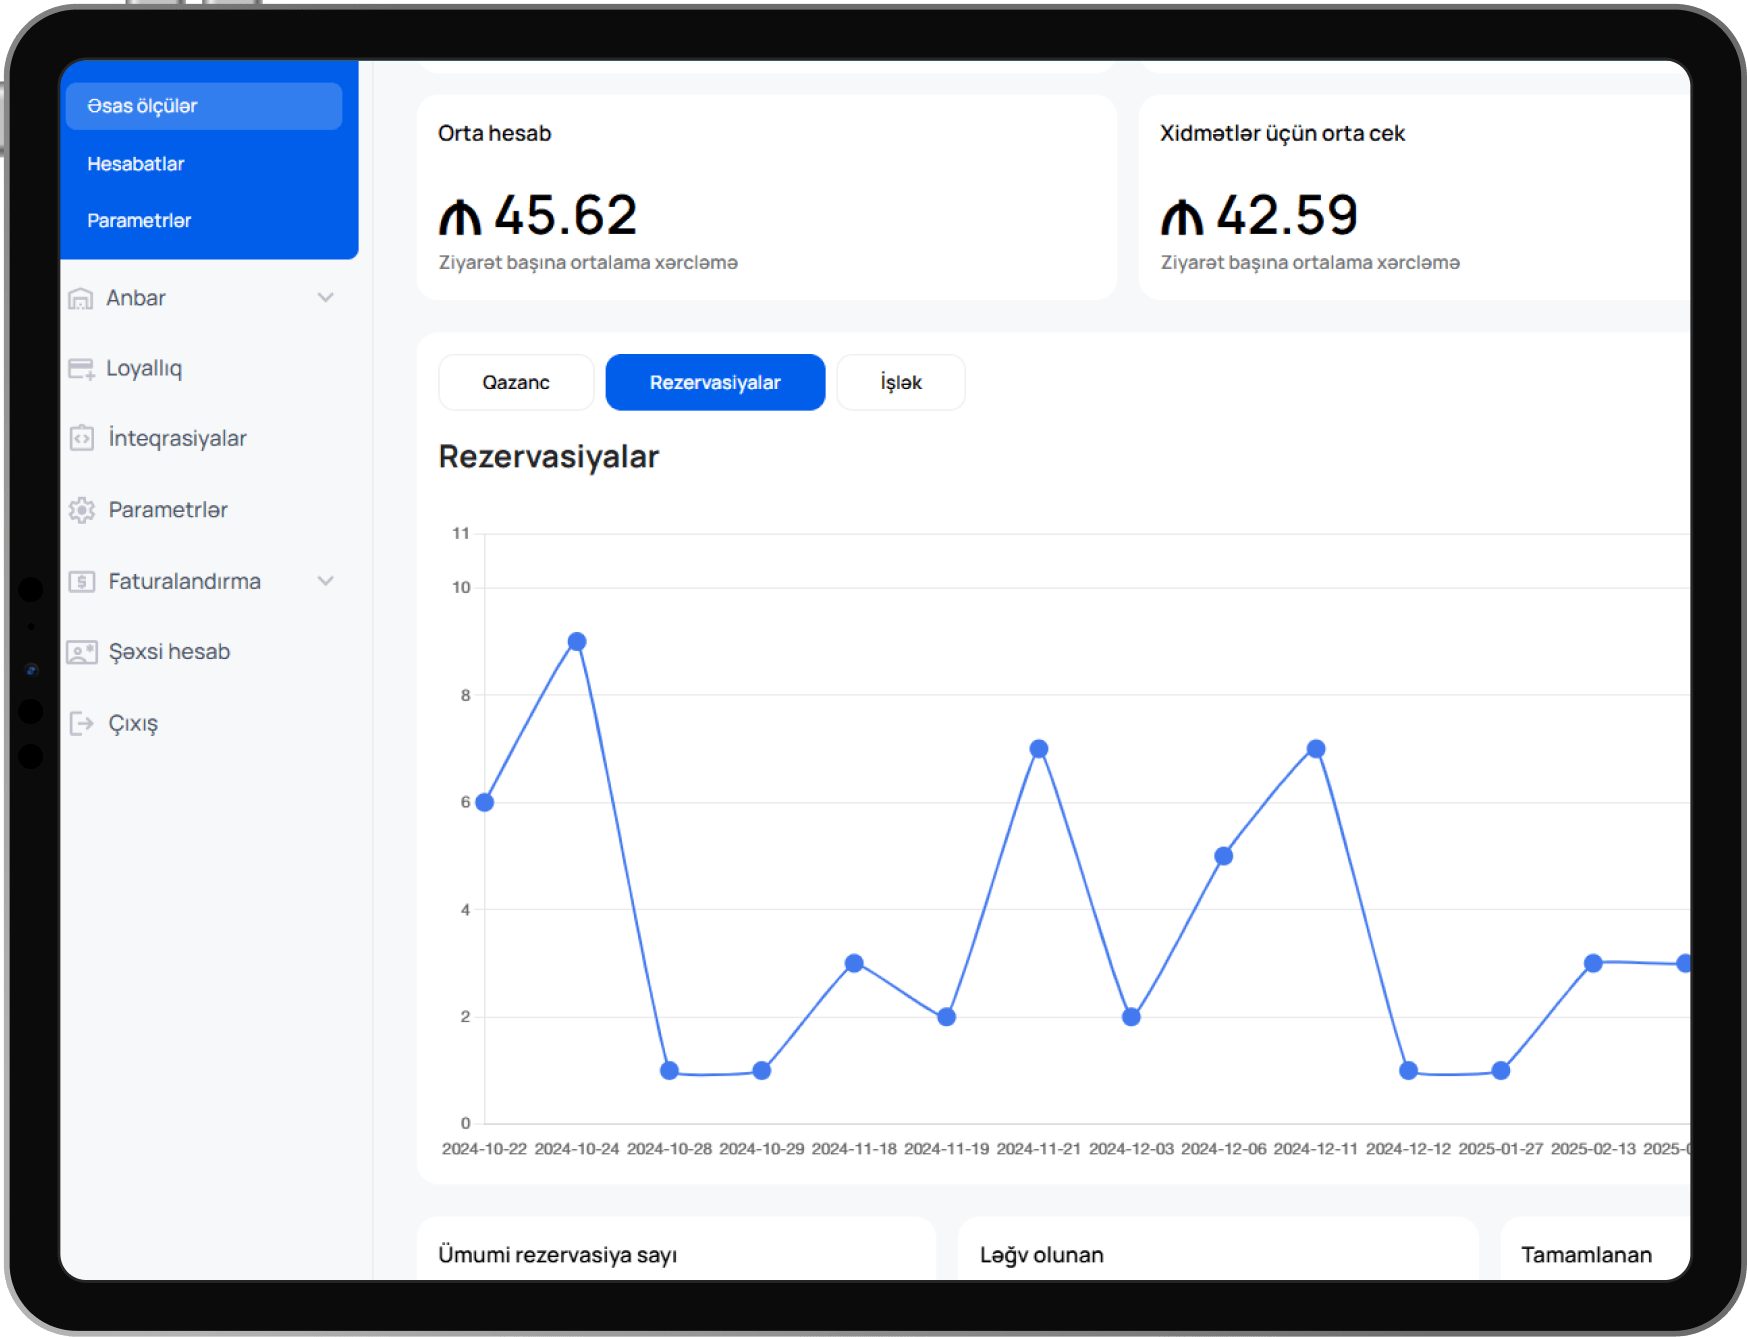Image resolution: width=1747 pixels, height=1337 pixels.
Task: Click the Tamamlanan card title
Action: (x=1586, y=1255)
